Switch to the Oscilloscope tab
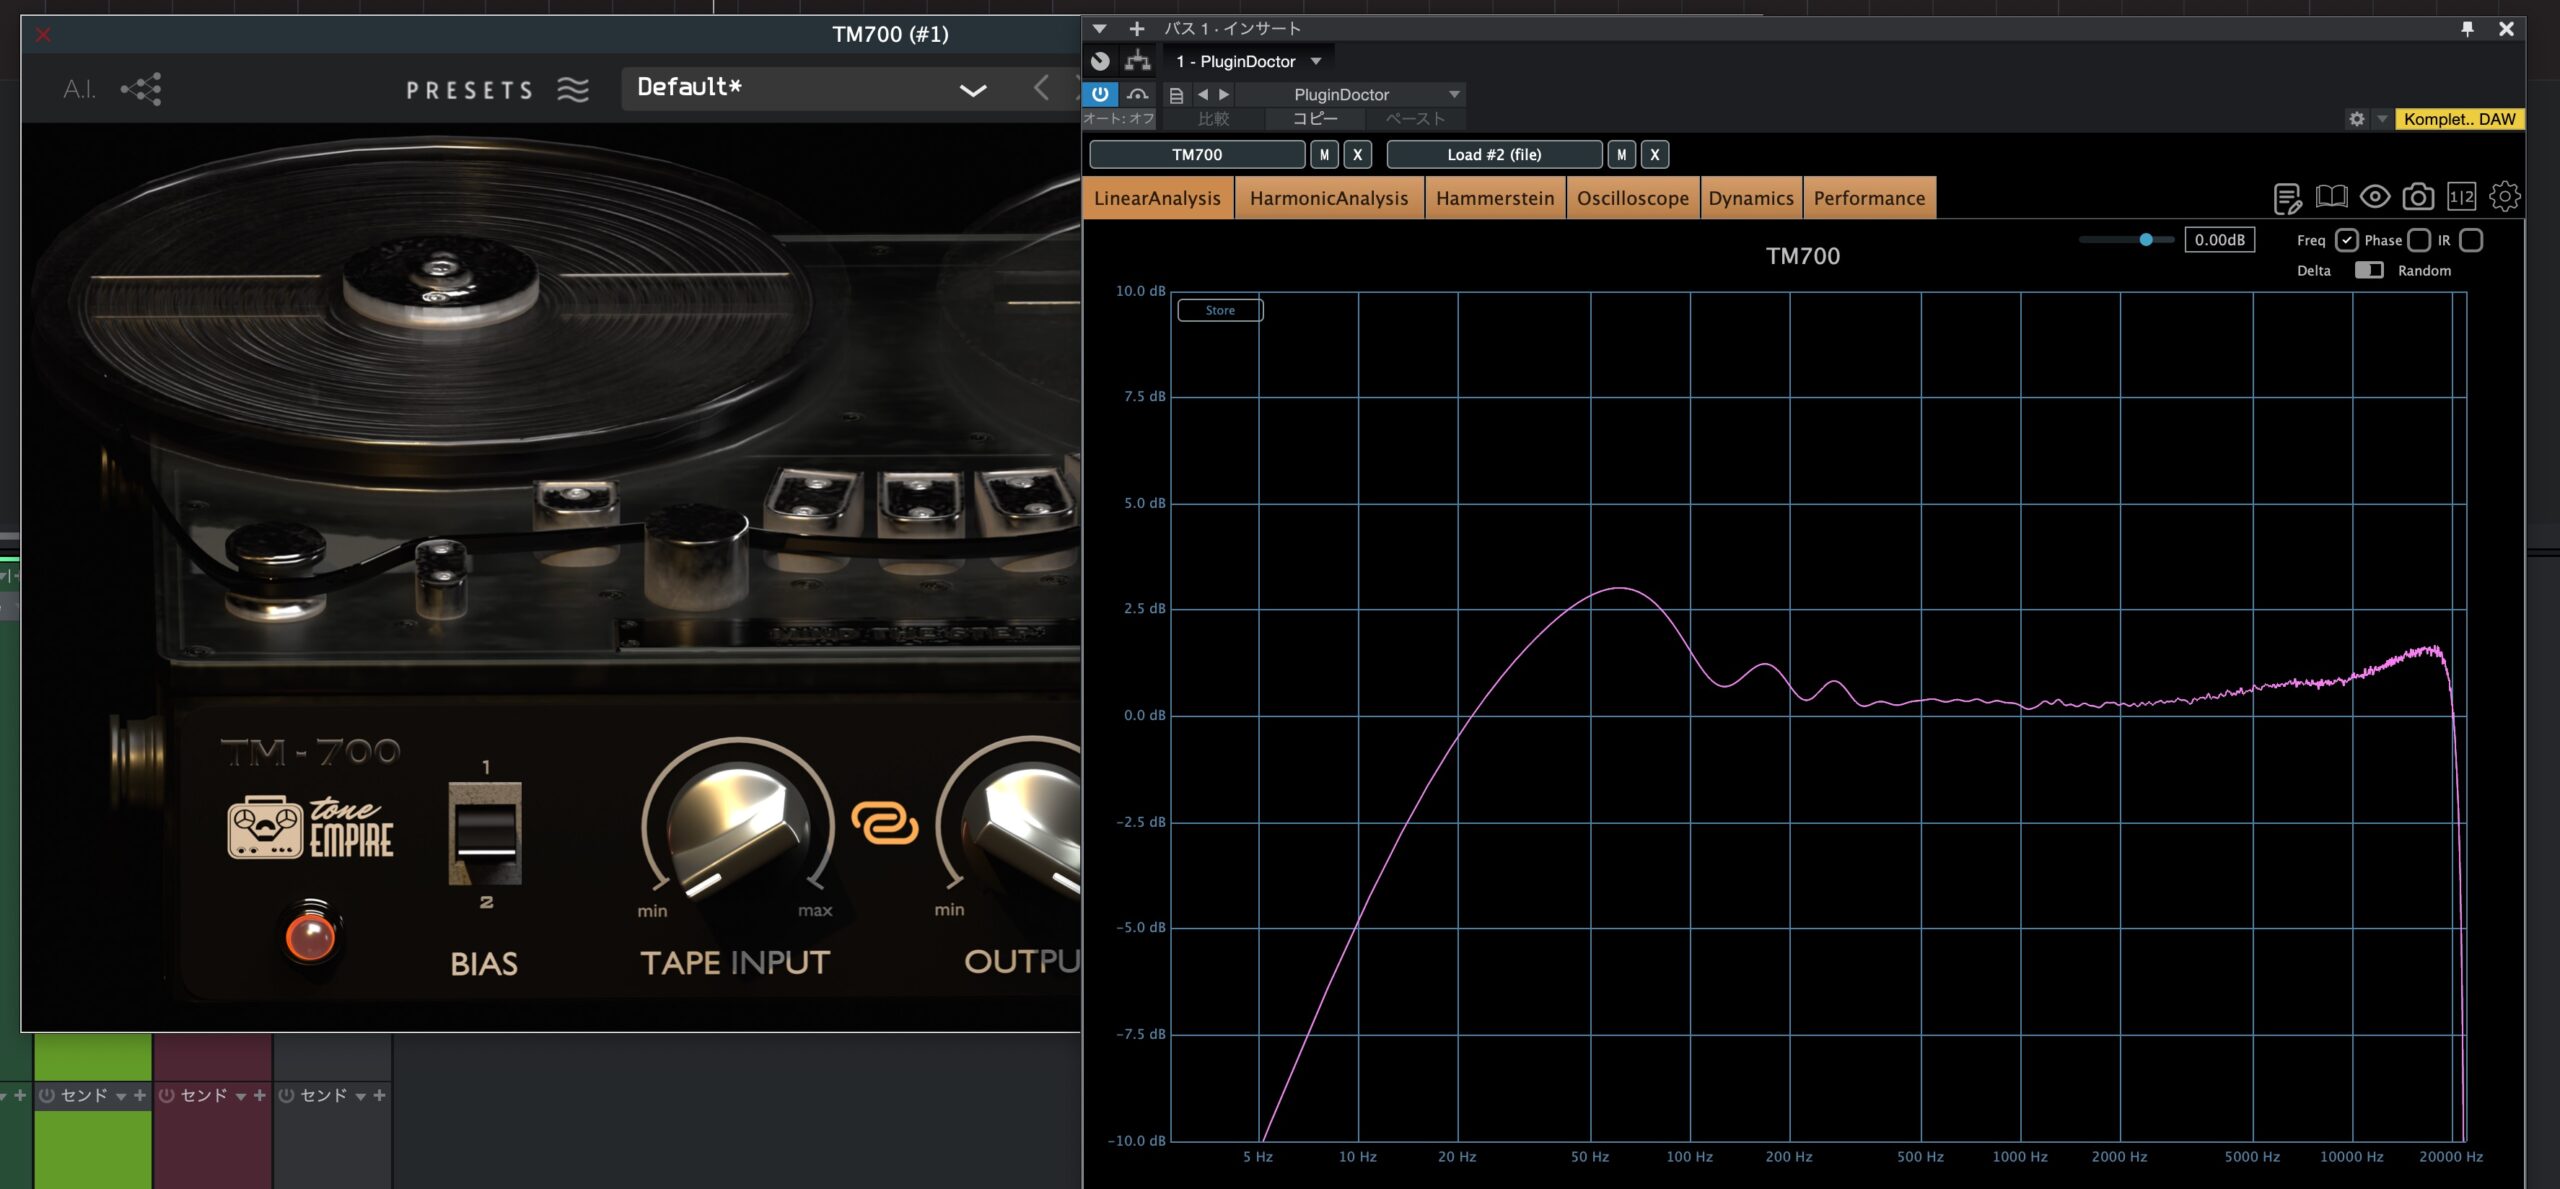The image size is (2560, 1189). point(1632,198)
